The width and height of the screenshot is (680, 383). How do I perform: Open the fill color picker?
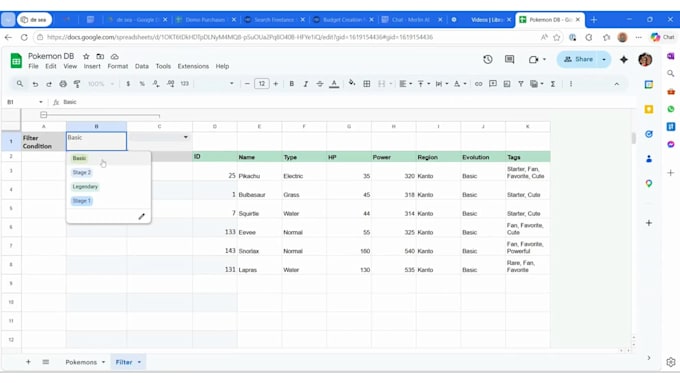pos(352,83)
